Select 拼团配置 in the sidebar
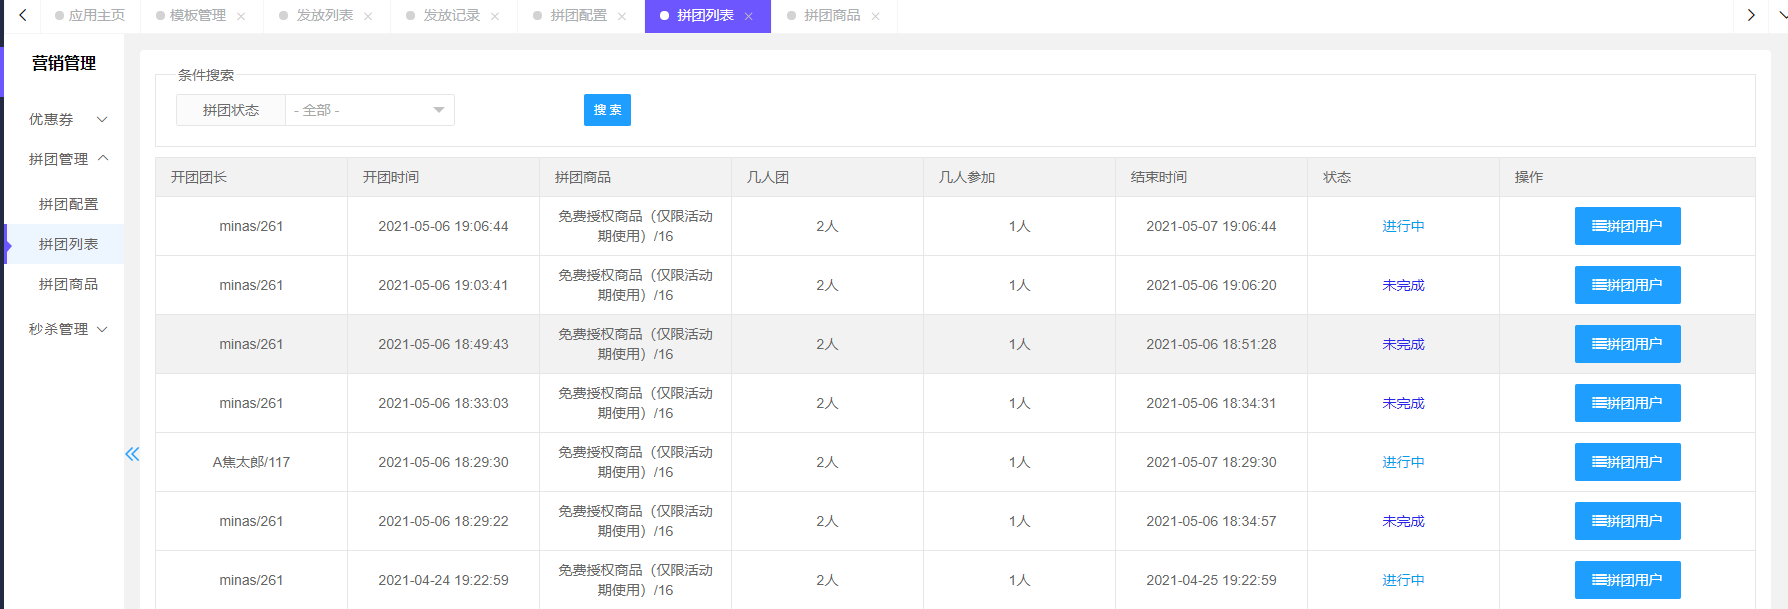The height and width of the screenshot is (609, 1788). tap(68, 204)
